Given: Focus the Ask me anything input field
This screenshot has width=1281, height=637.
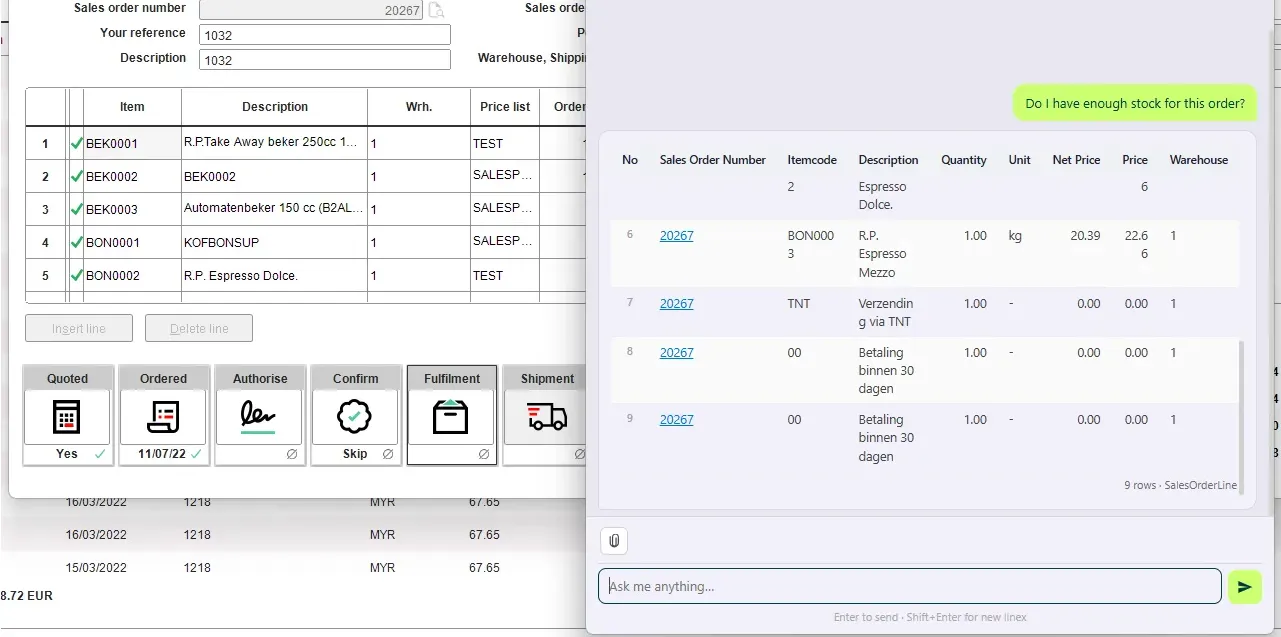Looking at the screenshot, I should coord(910,586).
